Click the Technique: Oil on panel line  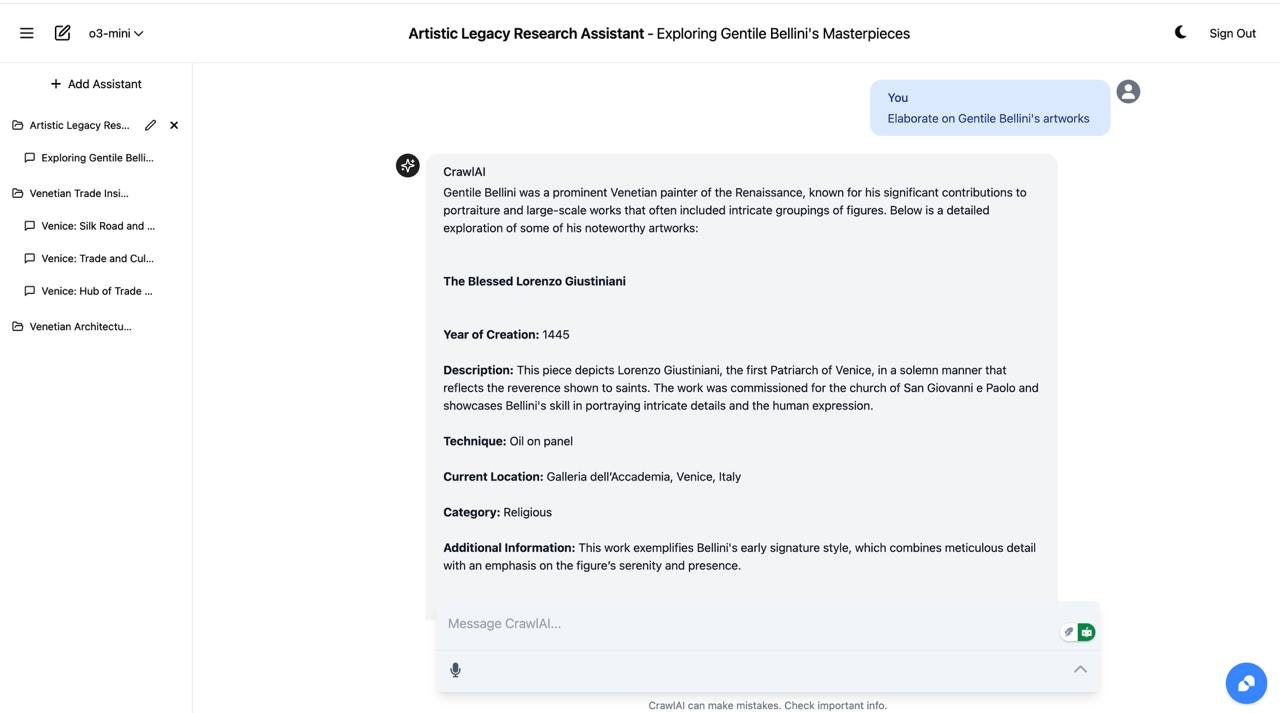(x=508, y=441)
